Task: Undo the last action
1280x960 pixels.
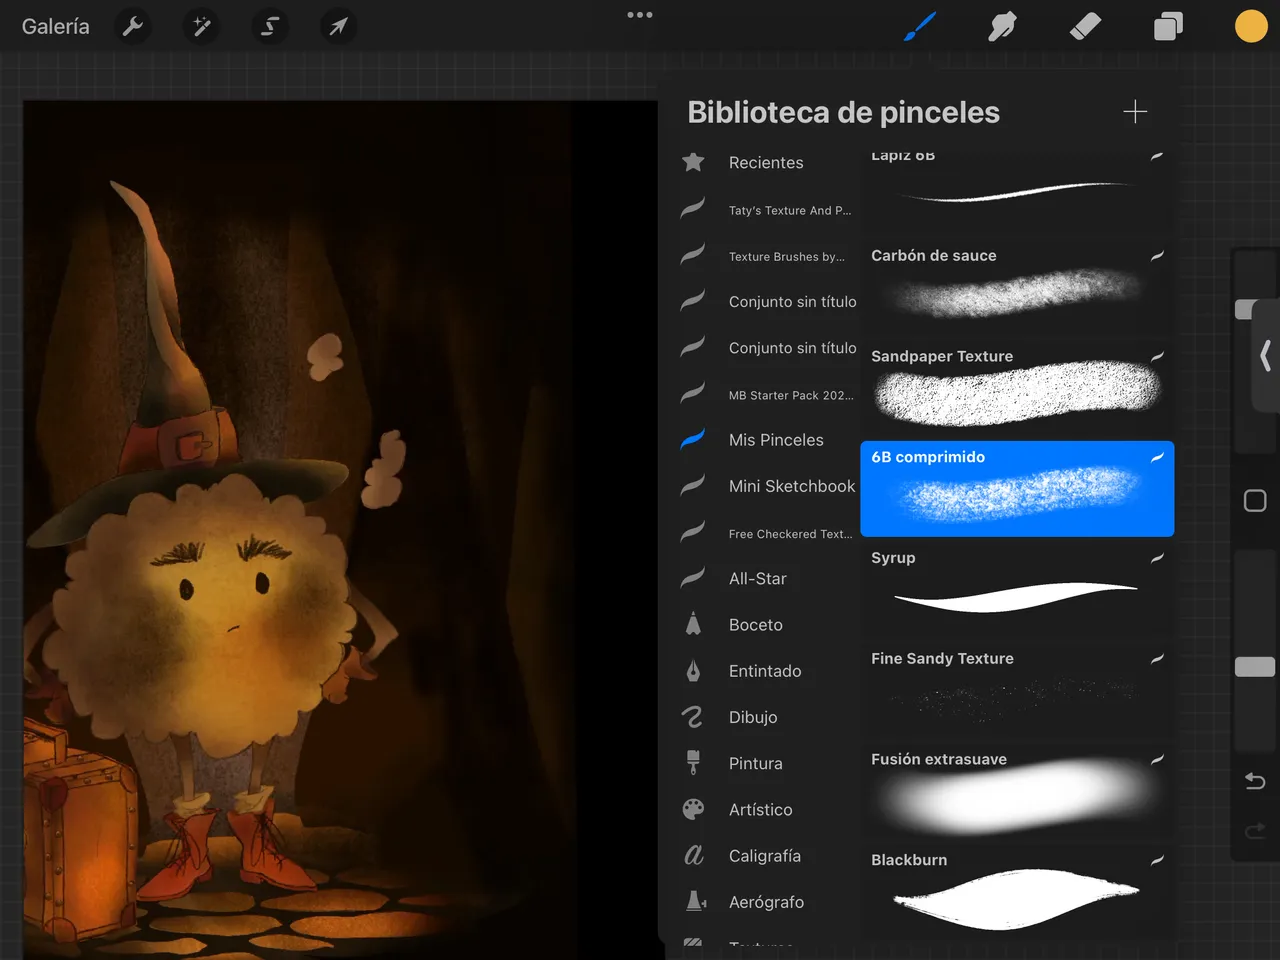Action: [1255, 781]
